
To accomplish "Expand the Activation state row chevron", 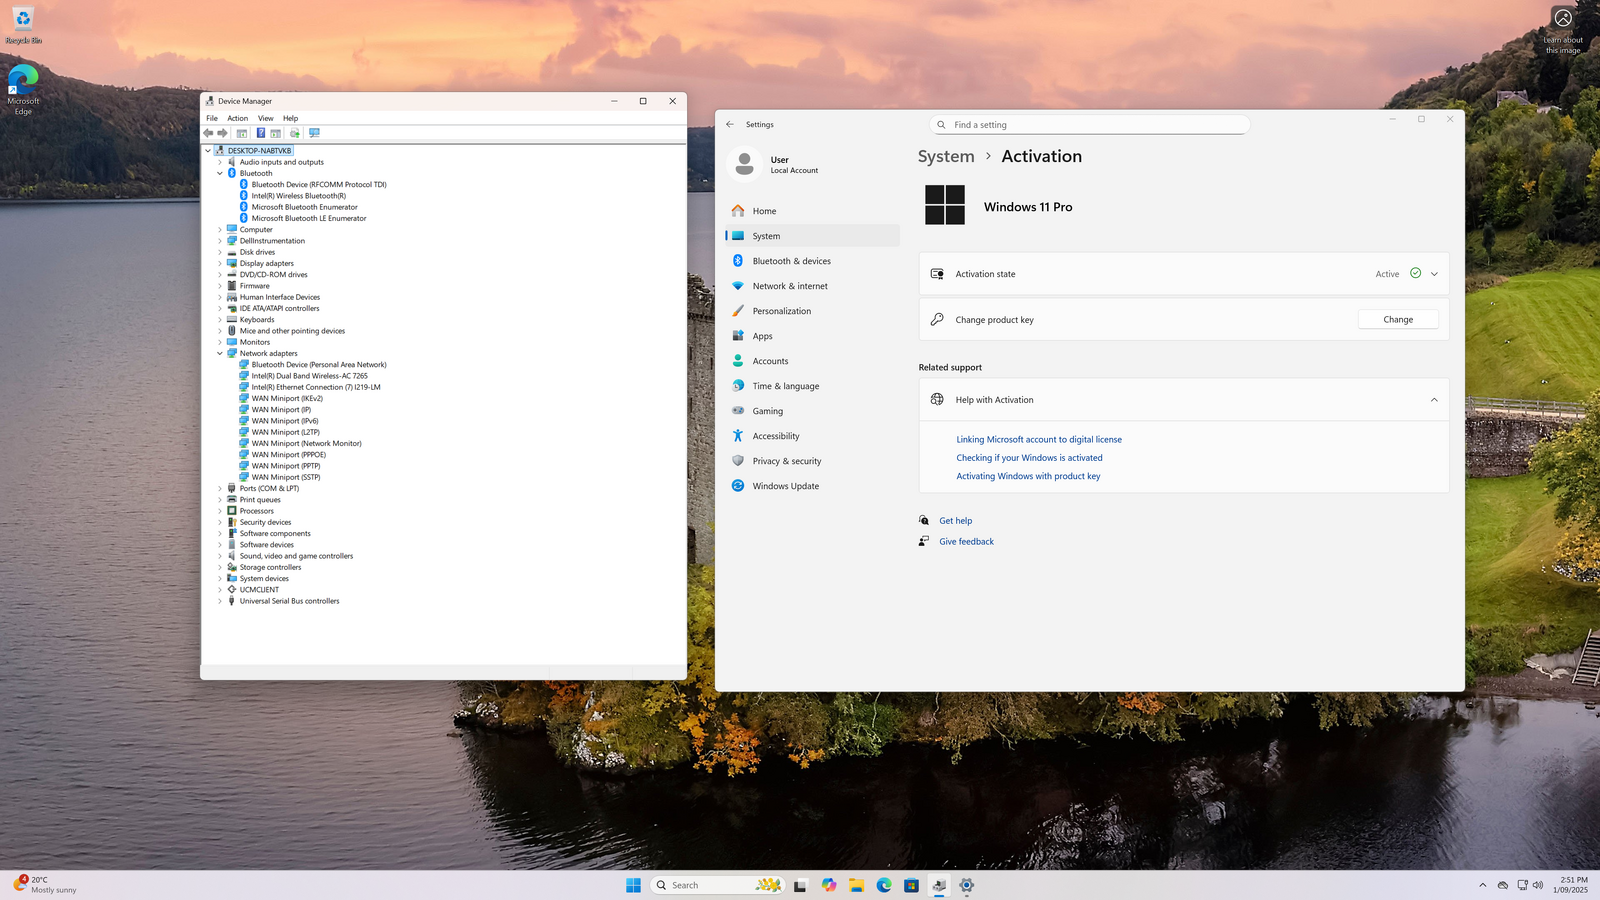I will [1434, 274].
